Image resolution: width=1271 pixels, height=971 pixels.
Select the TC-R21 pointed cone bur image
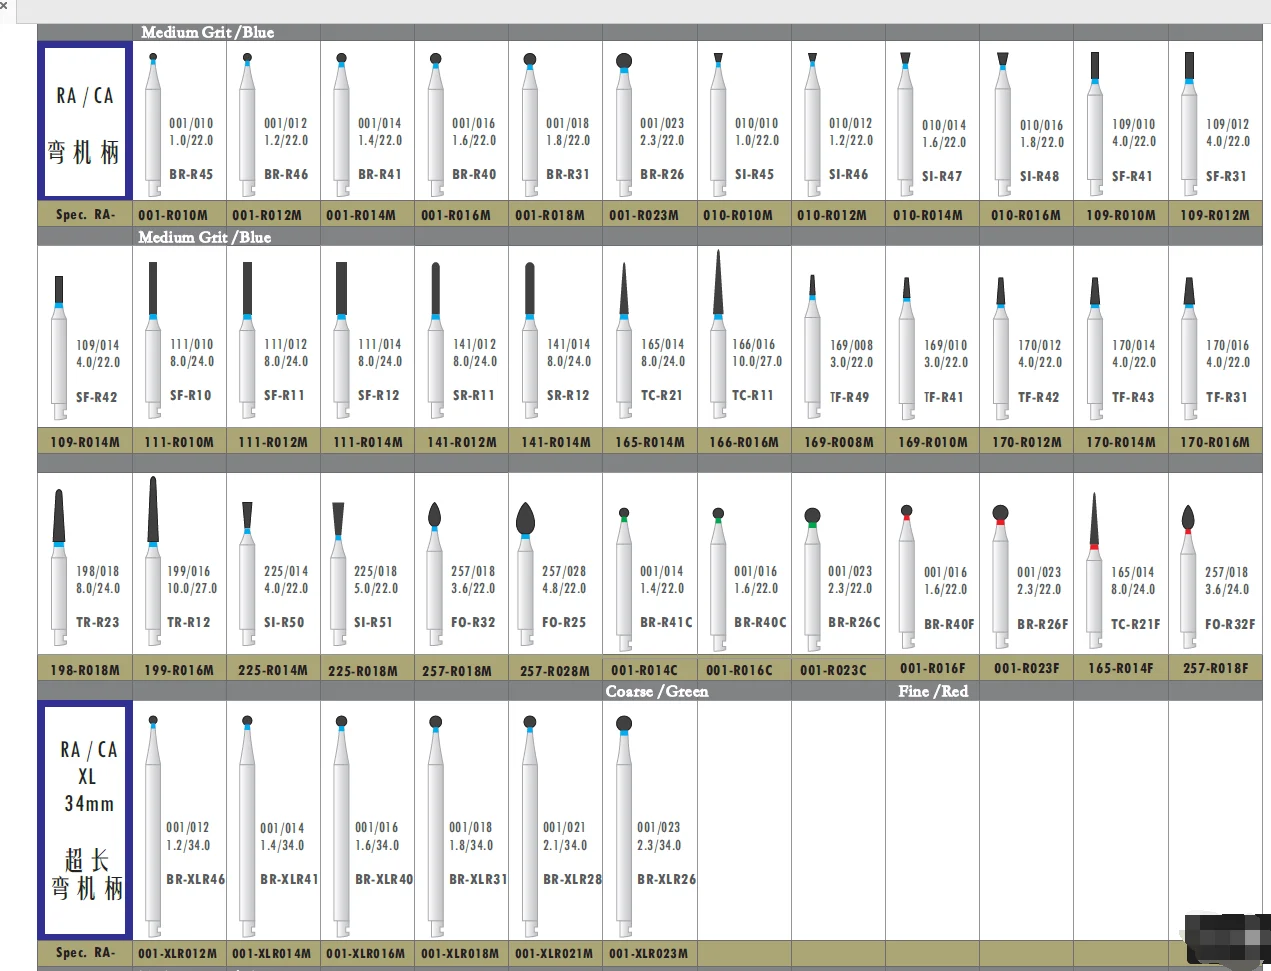point(624,340)
